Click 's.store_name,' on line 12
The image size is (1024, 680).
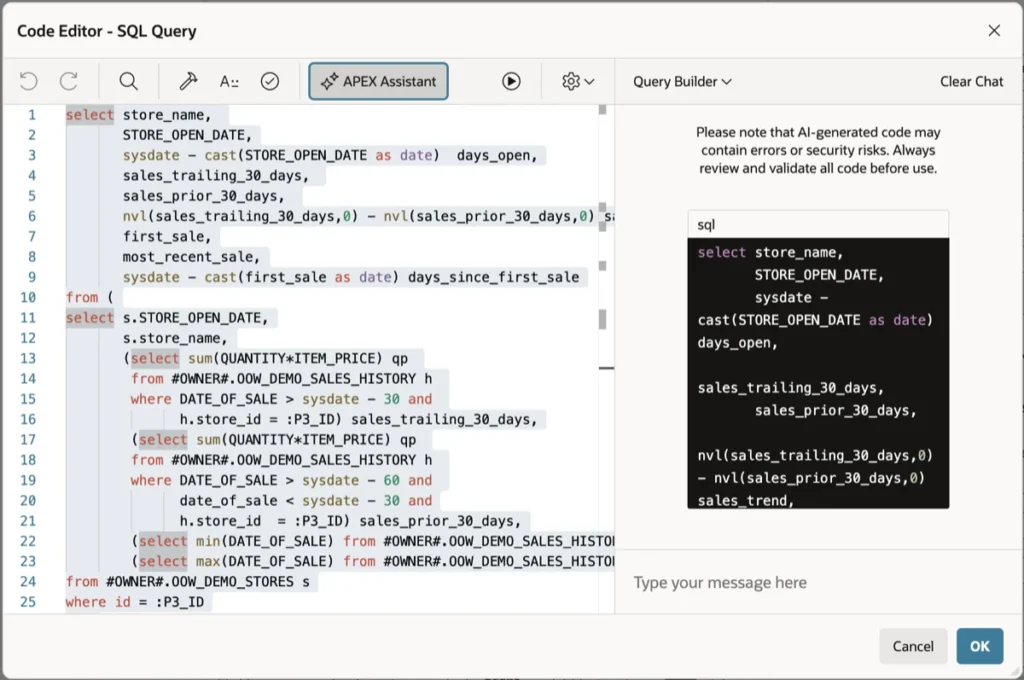click(174, 338)
